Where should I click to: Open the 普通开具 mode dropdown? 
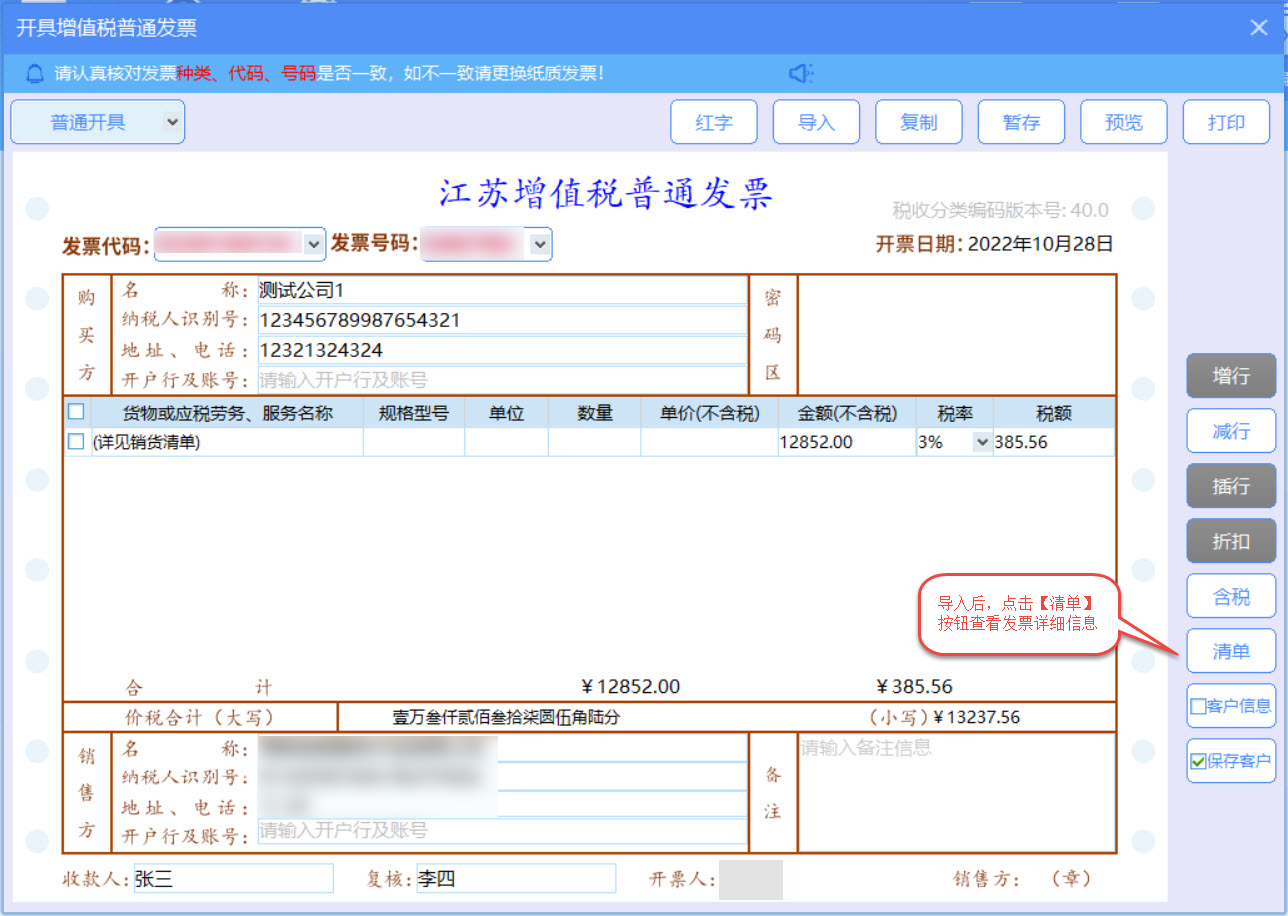172,122
